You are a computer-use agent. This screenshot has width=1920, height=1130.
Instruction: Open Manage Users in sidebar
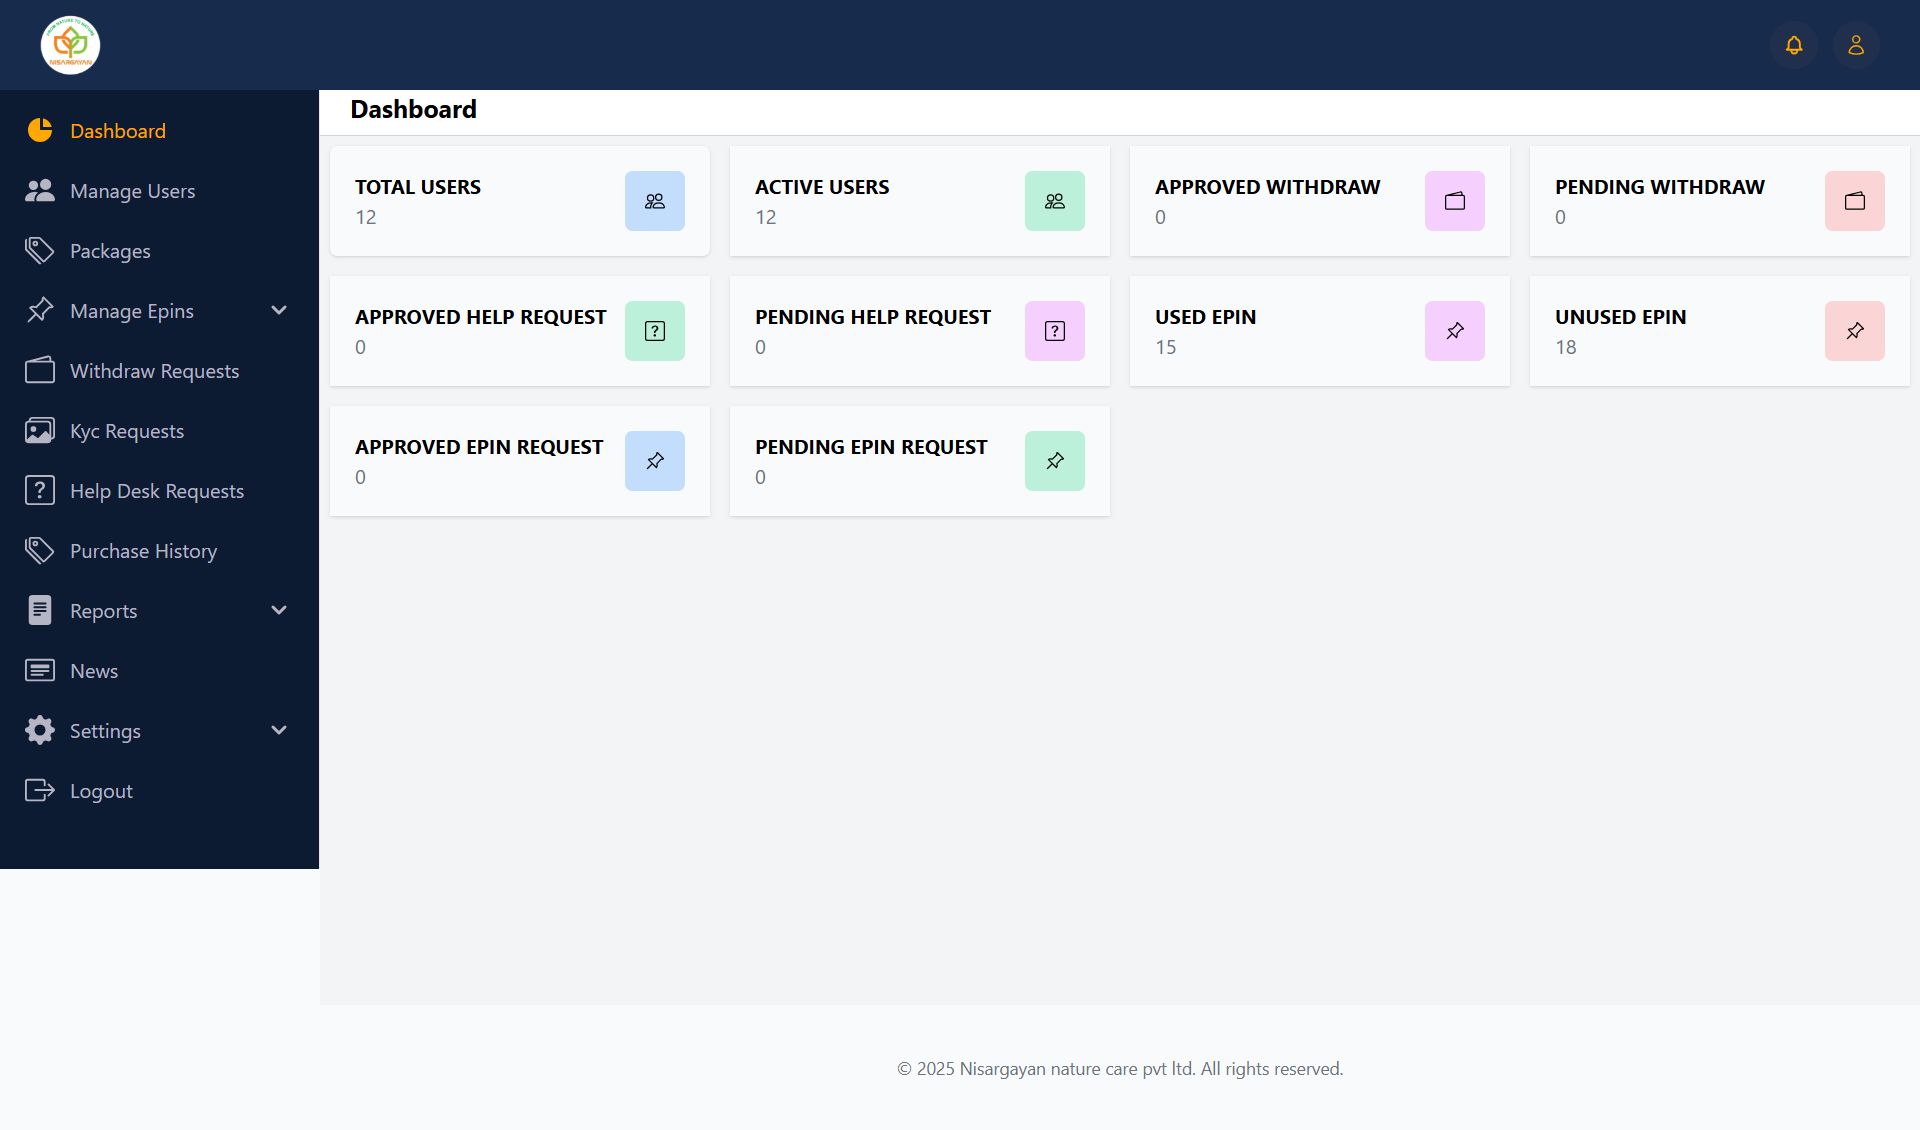[x=132, y=191]
